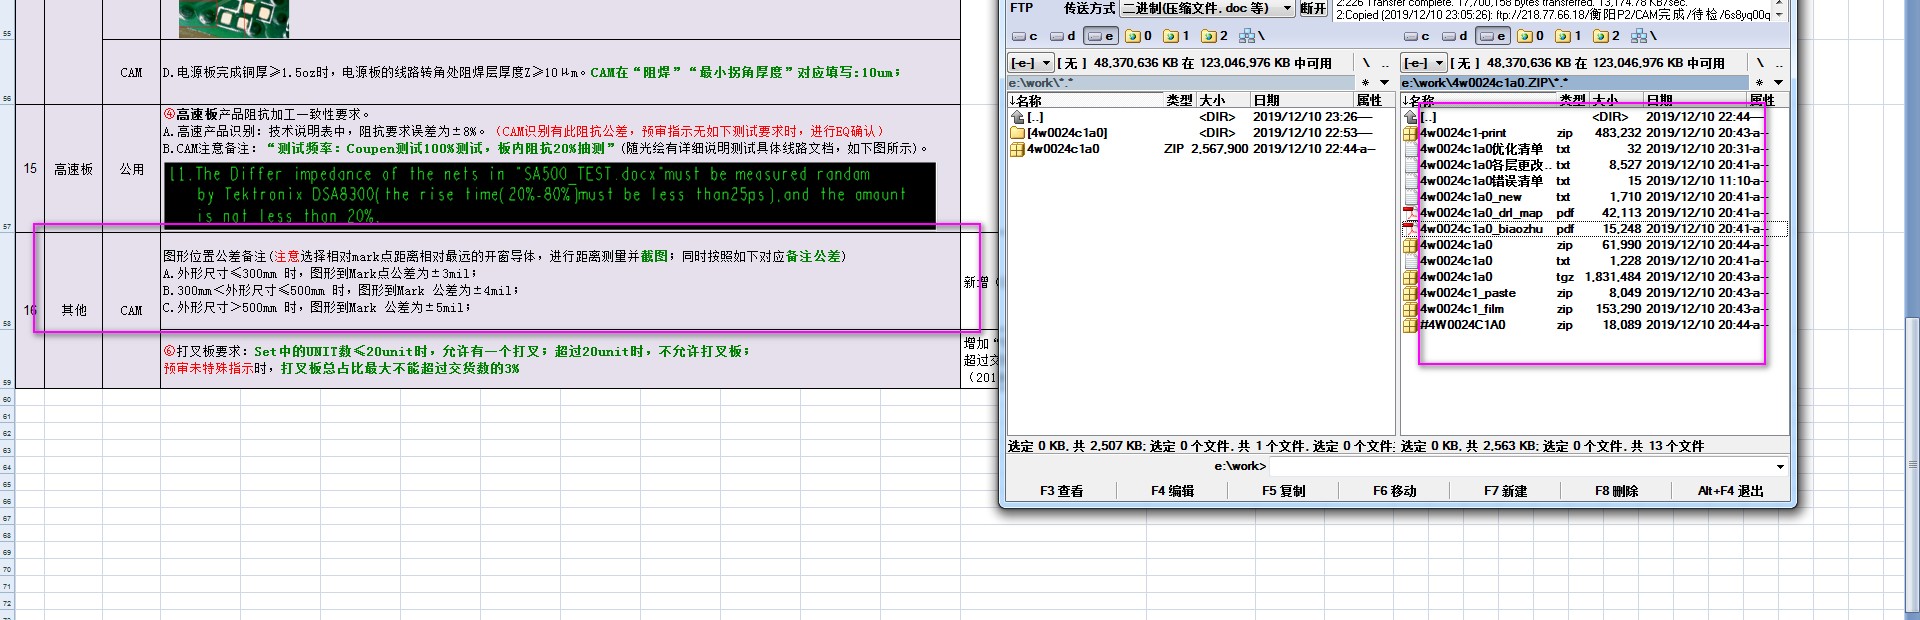1920x620 pixels.
Task: Go to root directory in right panel
Action: [1760, 63]
